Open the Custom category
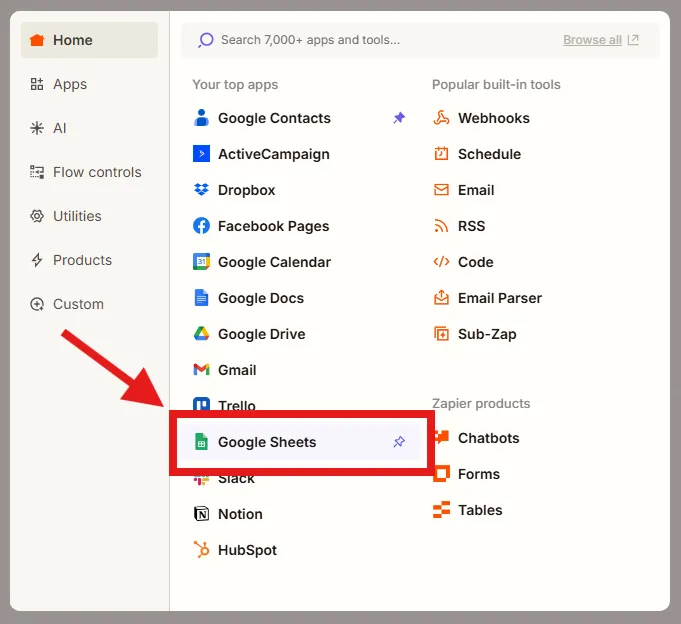Screen dimensions: 681x624 pyautogui.click(x=66, y=304)
